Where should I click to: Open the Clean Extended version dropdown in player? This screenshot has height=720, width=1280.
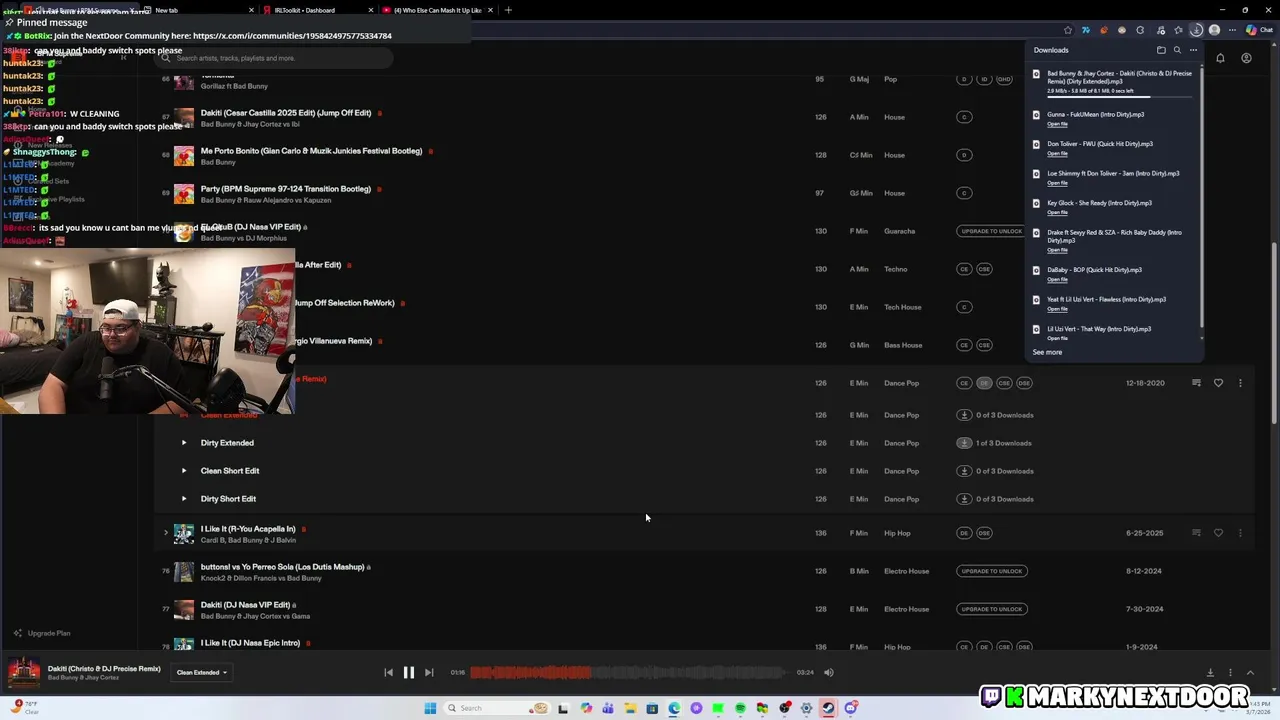click(202, 672)
